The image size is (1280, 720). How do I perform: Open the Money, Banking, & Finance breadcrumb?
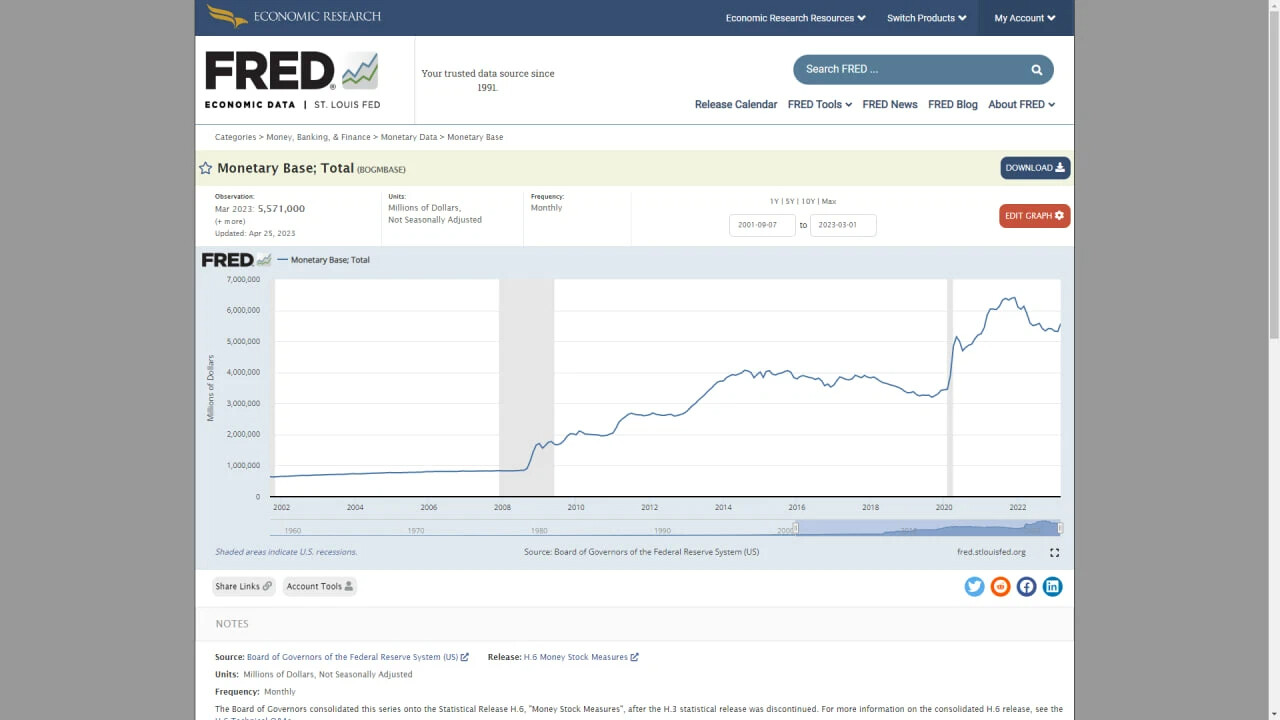pos(318,137)
